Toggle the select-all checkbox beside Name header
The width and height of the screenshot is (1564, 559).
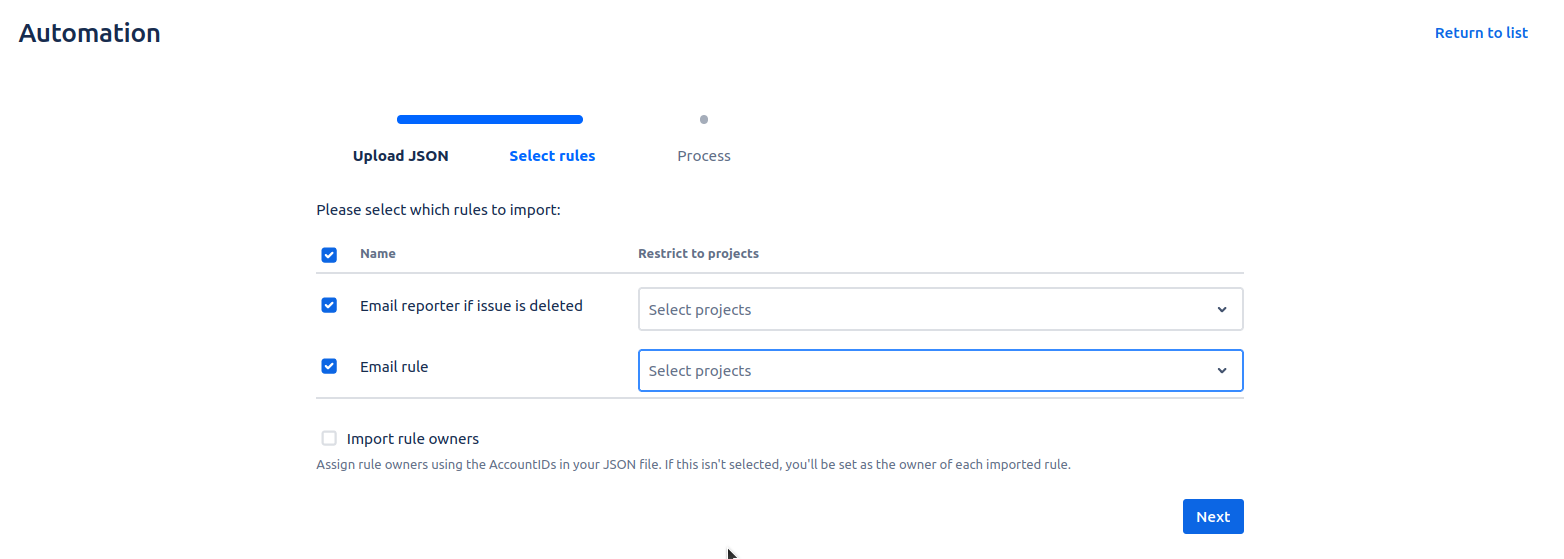coord(329,255)
